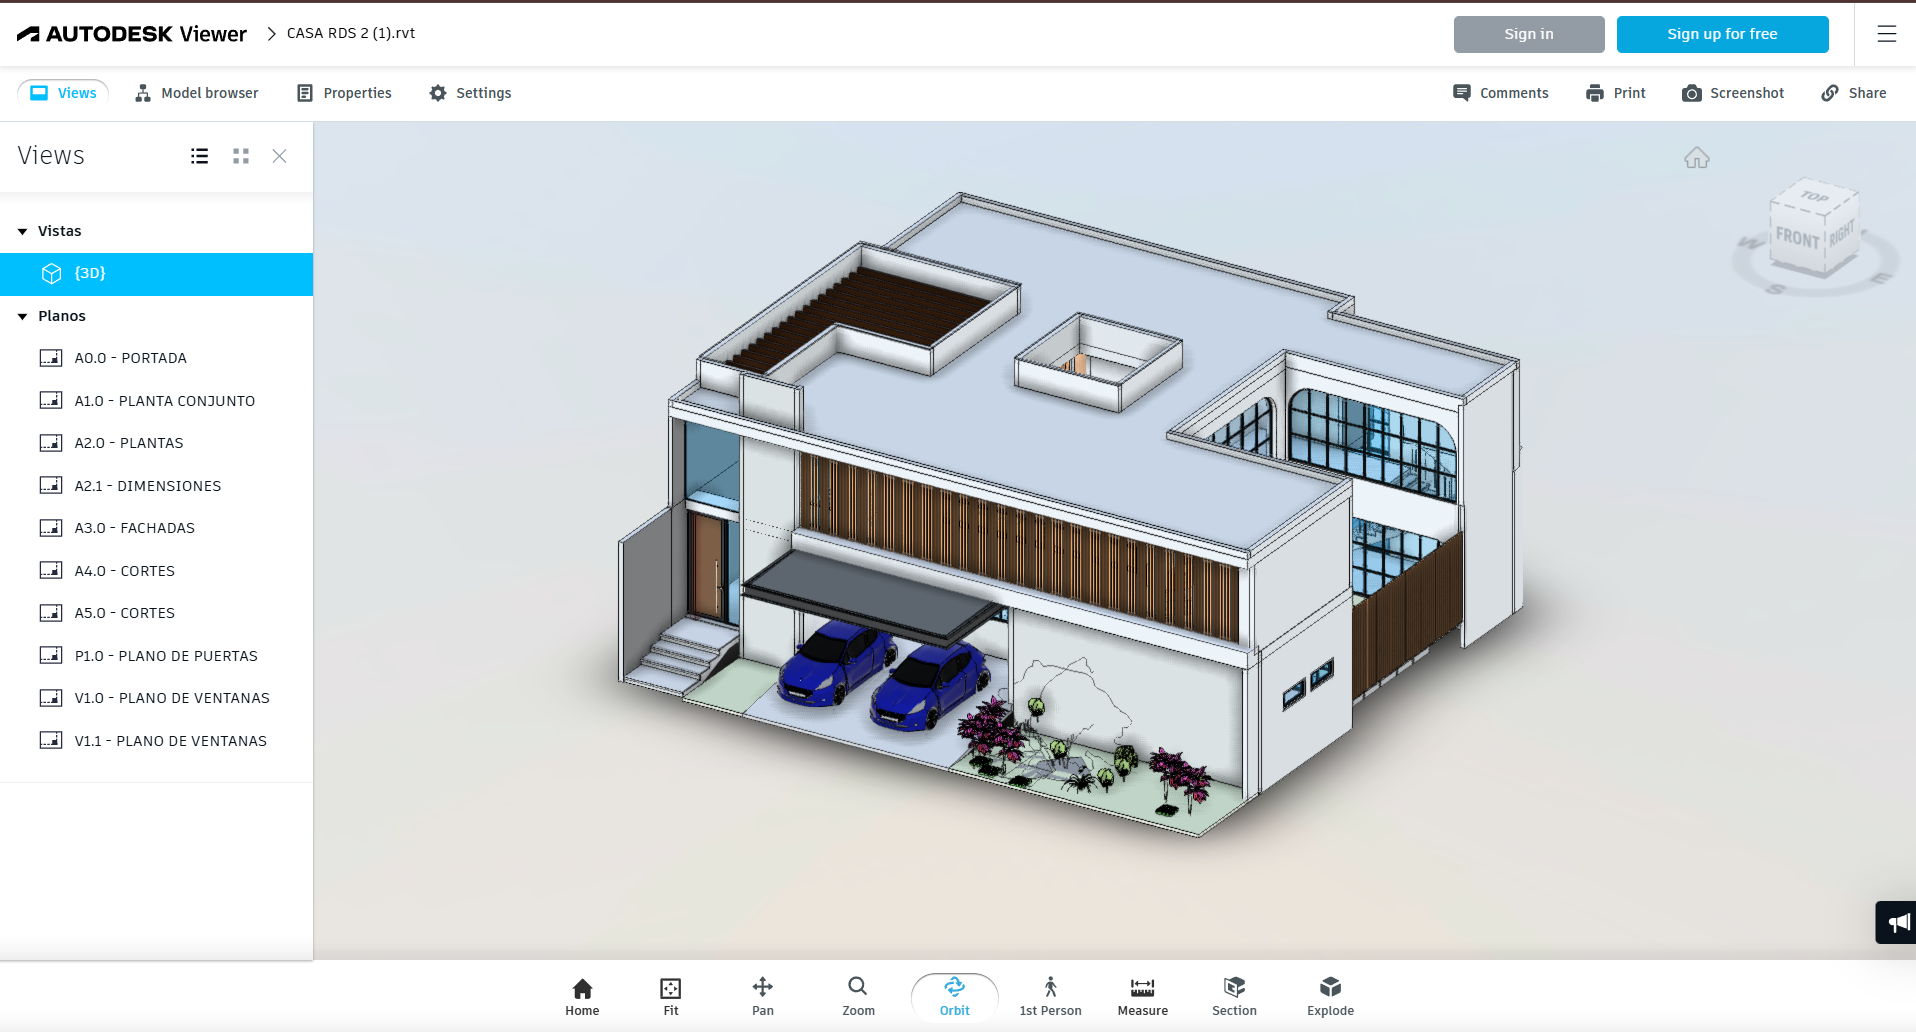
Task: Click the Autodesk Viewer logo
Action: pyautogui.click(x=132, y=34)
